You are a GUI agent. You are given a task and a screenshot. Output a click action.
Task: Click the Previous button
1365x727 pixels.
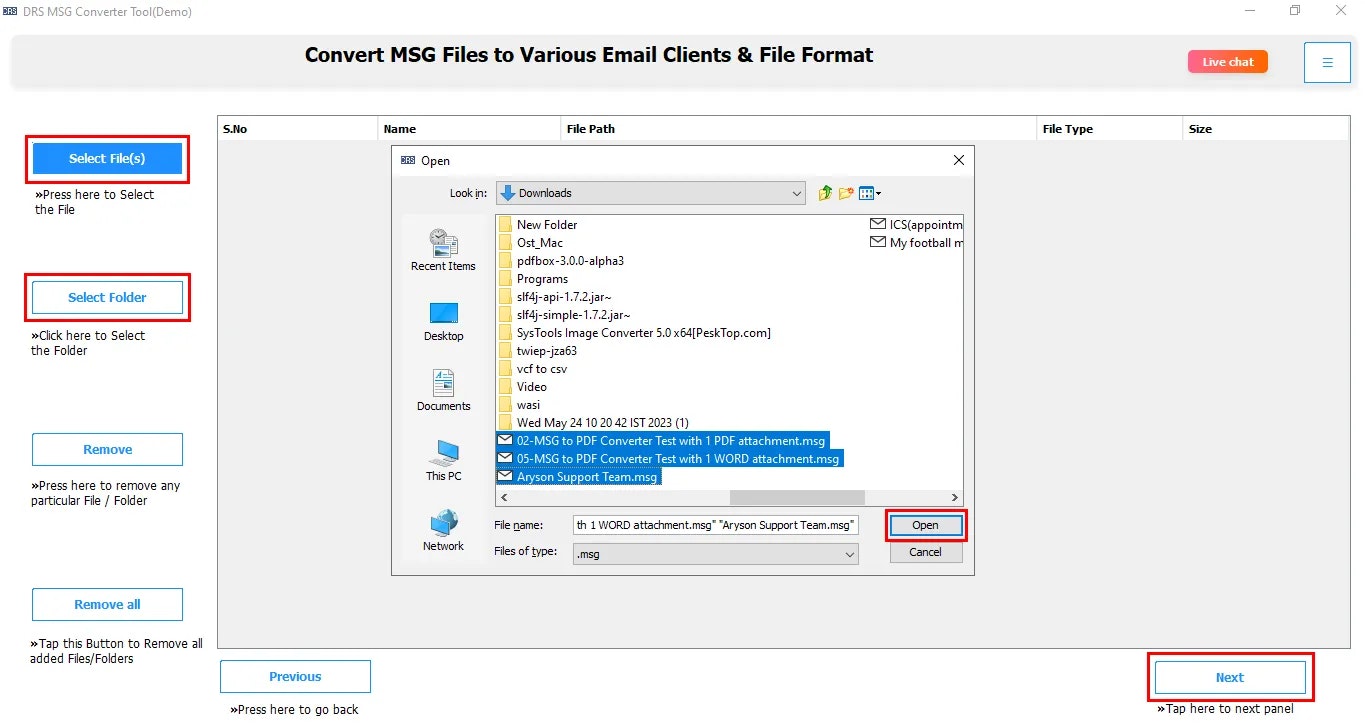point(295,676)
